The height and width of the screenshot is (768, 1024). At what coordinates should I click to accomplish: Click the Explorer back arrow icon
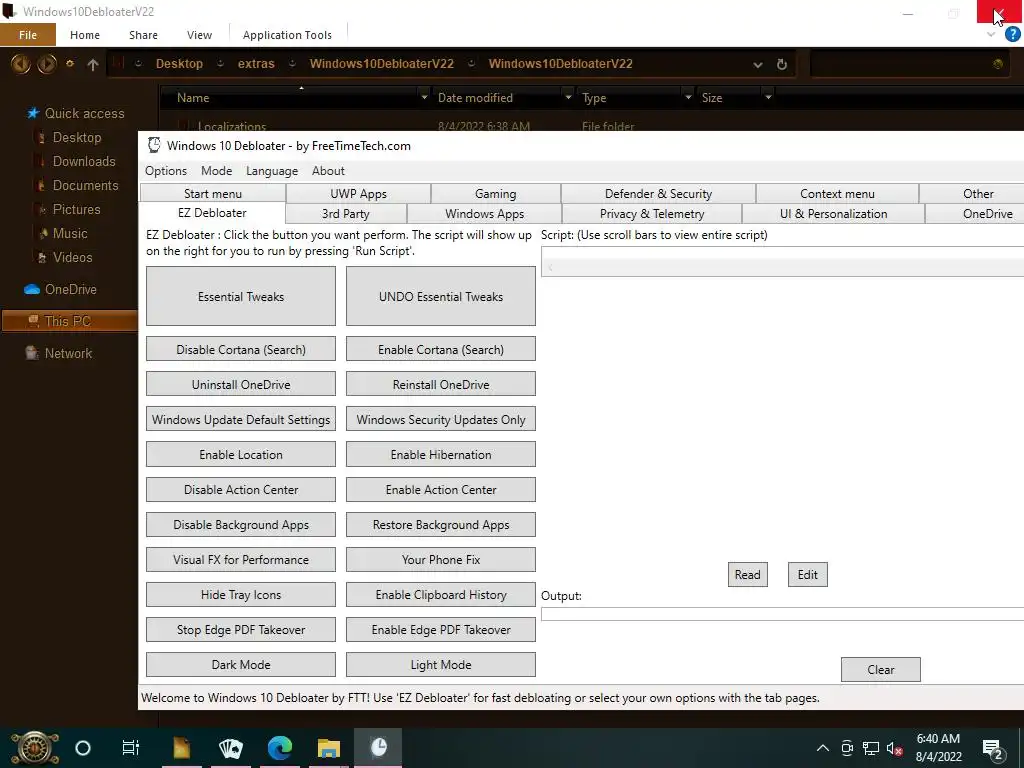(20, 64)
